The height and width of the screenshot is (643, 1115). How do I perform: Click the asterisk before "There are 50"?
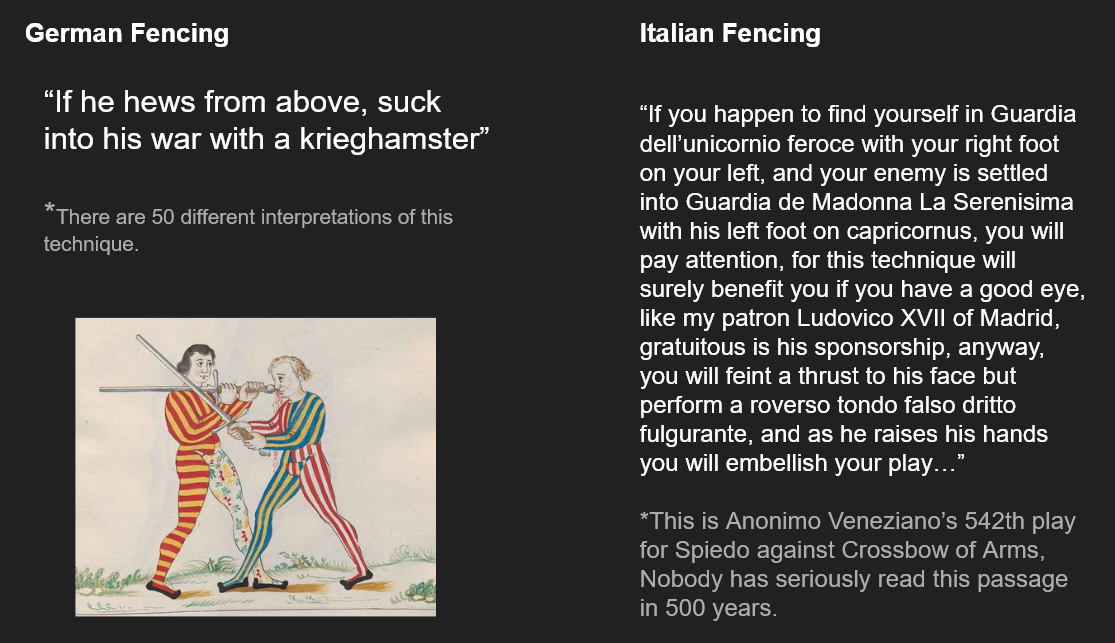point(49,211)
